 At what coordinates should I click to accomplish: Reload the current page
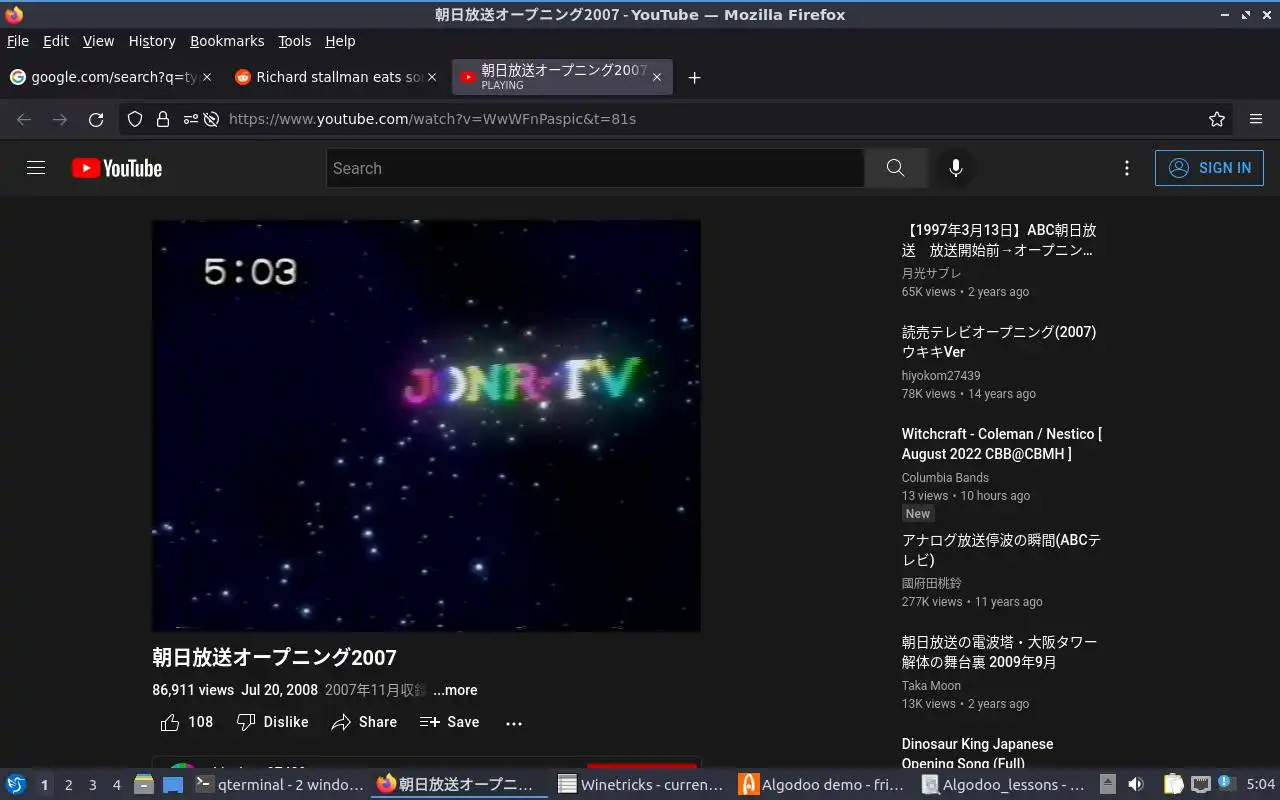[96, 119]
